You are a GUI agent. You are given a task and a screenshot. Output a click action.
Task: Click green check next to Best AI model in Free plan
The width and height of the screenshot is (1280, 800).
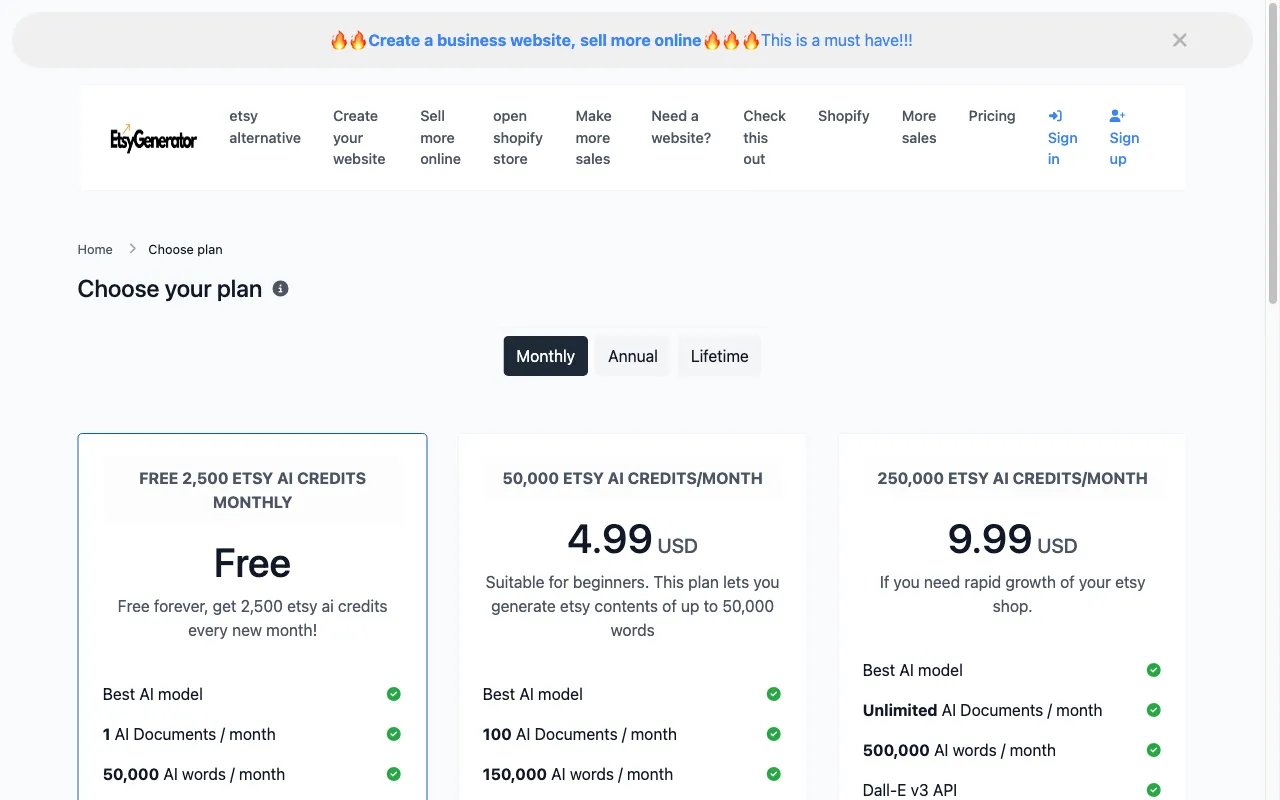(x=394, y=694)
